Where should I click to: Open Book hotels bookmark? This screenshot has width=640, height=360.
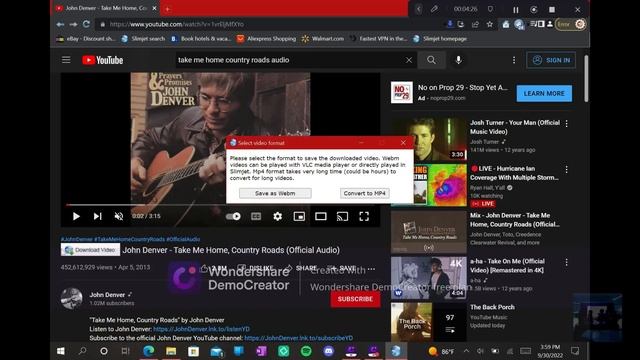[200, 39]
